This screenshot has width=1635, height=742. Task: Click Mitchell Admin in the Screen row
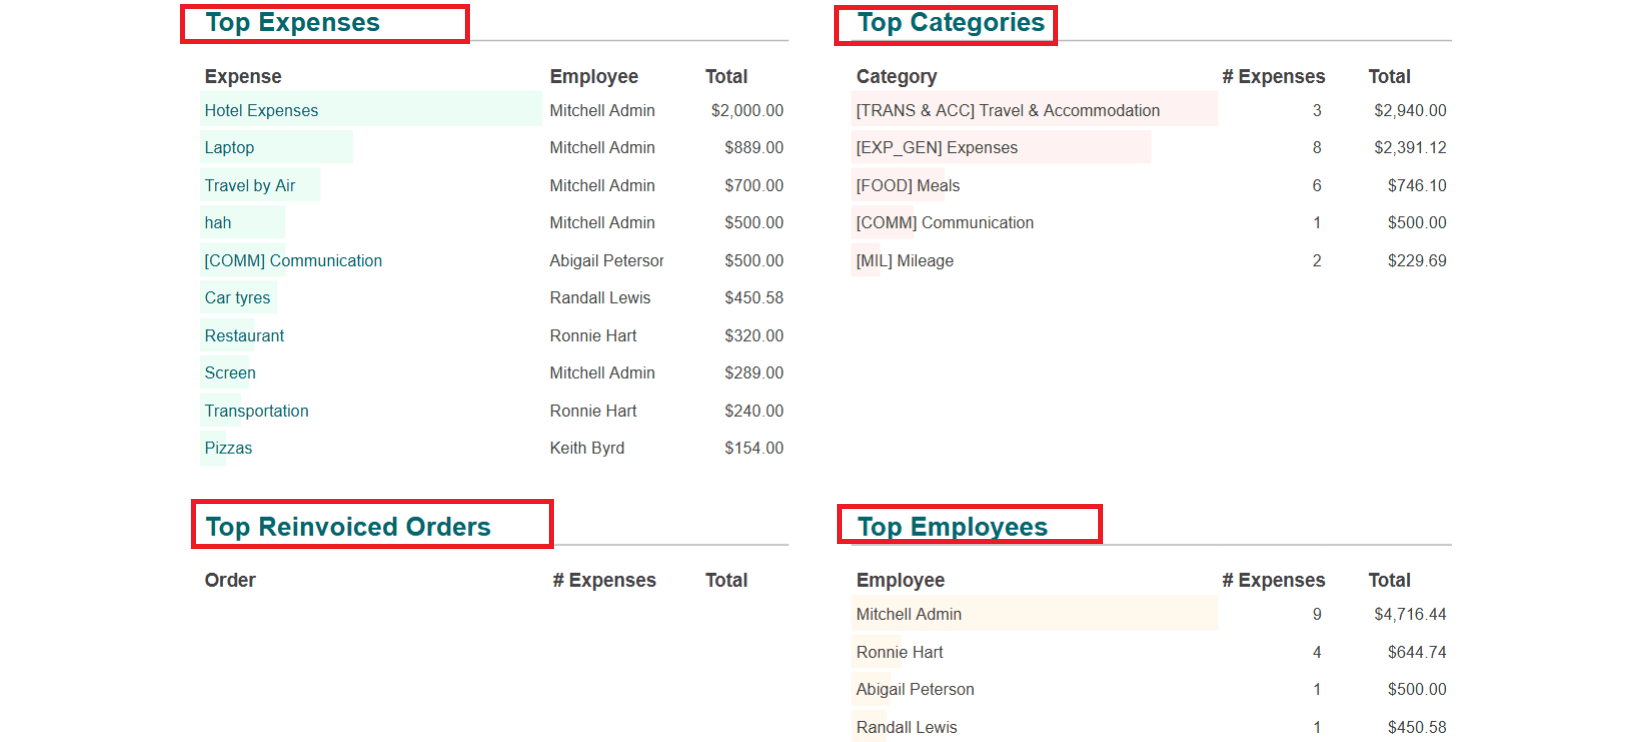pos(602,372)
